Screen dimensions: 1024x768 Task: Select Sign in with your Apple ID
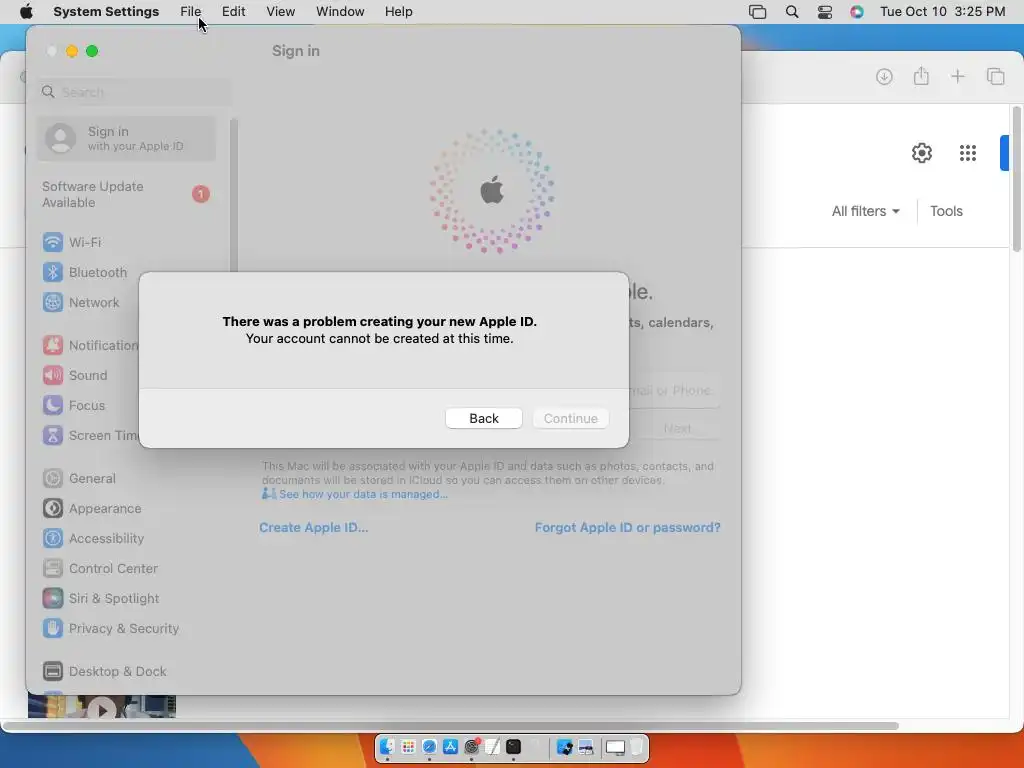coord(126,138)
